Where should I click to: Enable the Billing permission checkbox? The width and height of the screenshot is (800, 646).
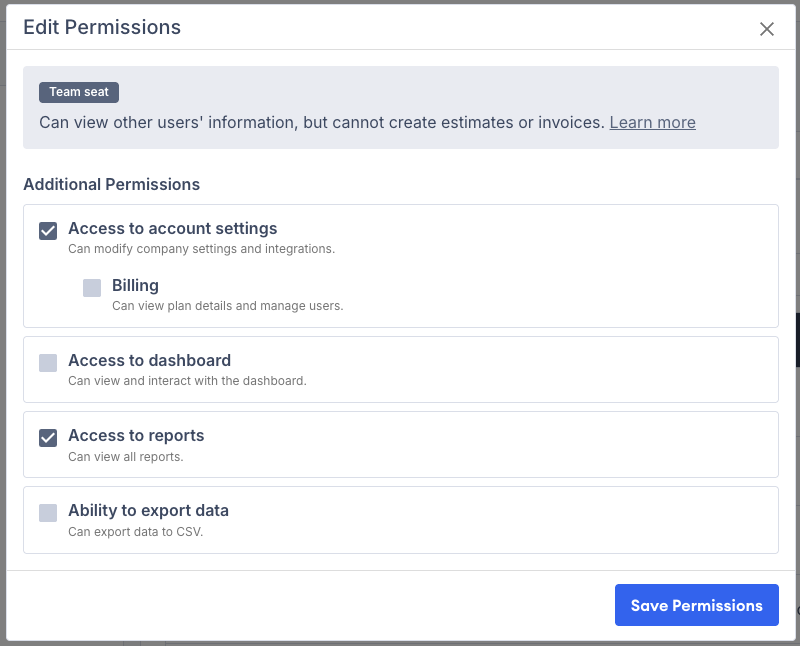click(x=92, y=288)
